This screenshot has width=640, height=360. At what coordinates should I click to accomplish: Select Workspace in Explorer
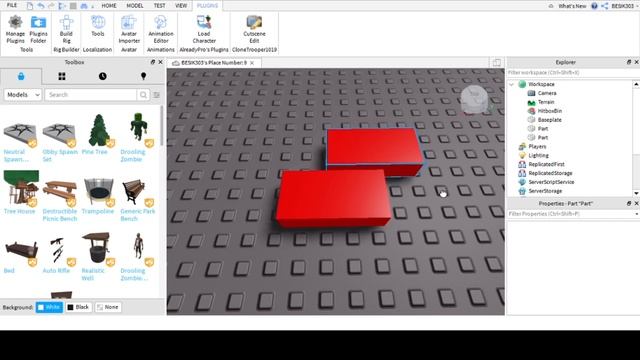541,84
